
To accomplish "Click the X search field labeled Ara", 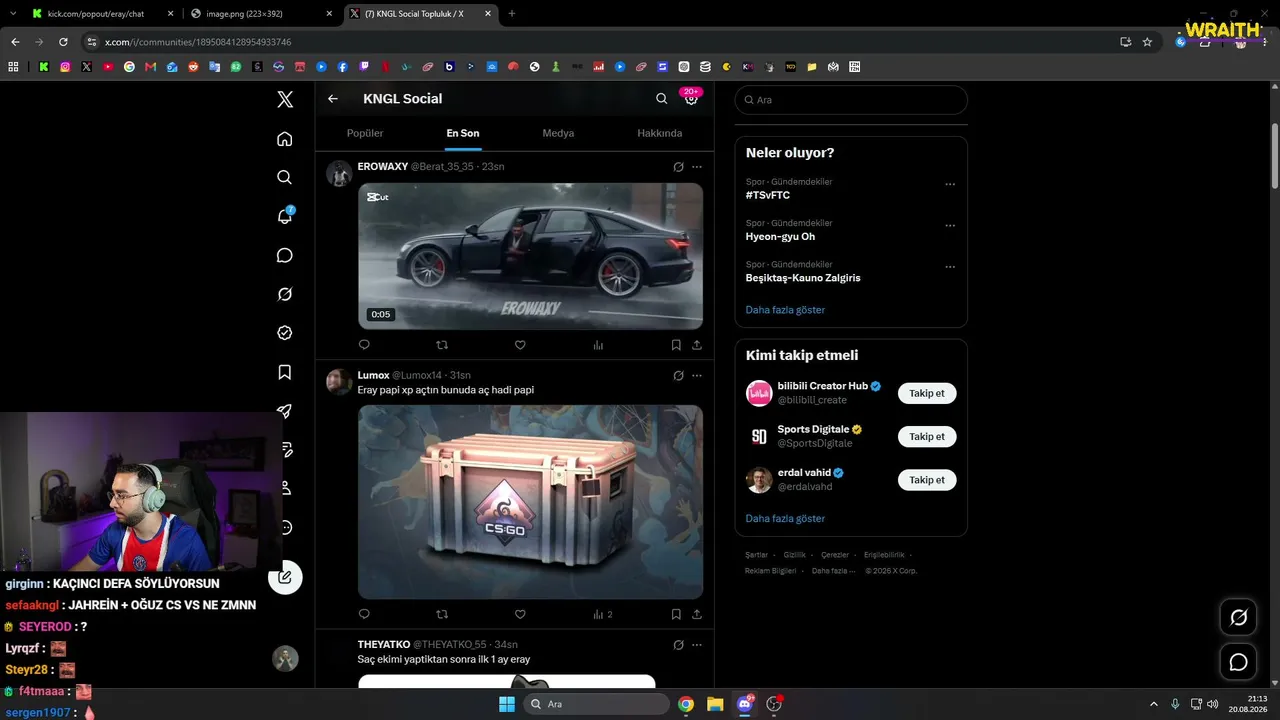I will [x=851, y=100].
